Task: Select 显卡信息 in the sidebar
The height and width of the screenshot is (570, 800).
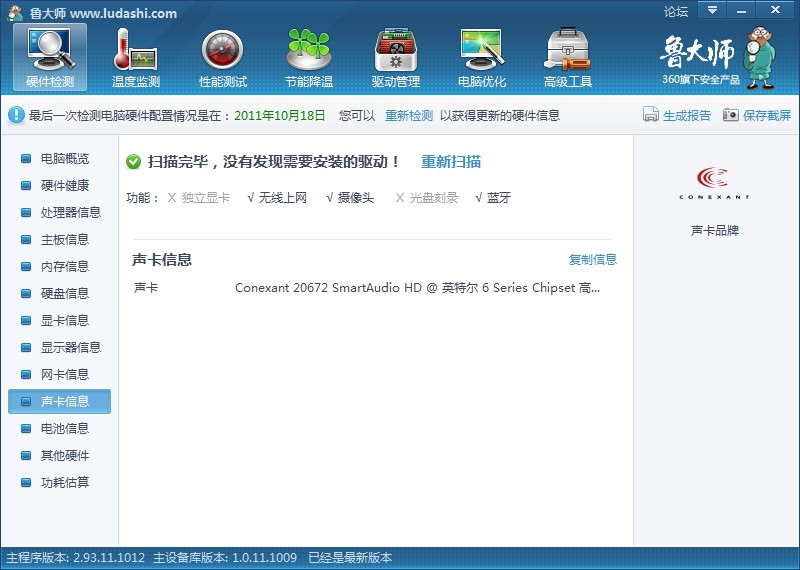Action: click(x=65, y=321)
